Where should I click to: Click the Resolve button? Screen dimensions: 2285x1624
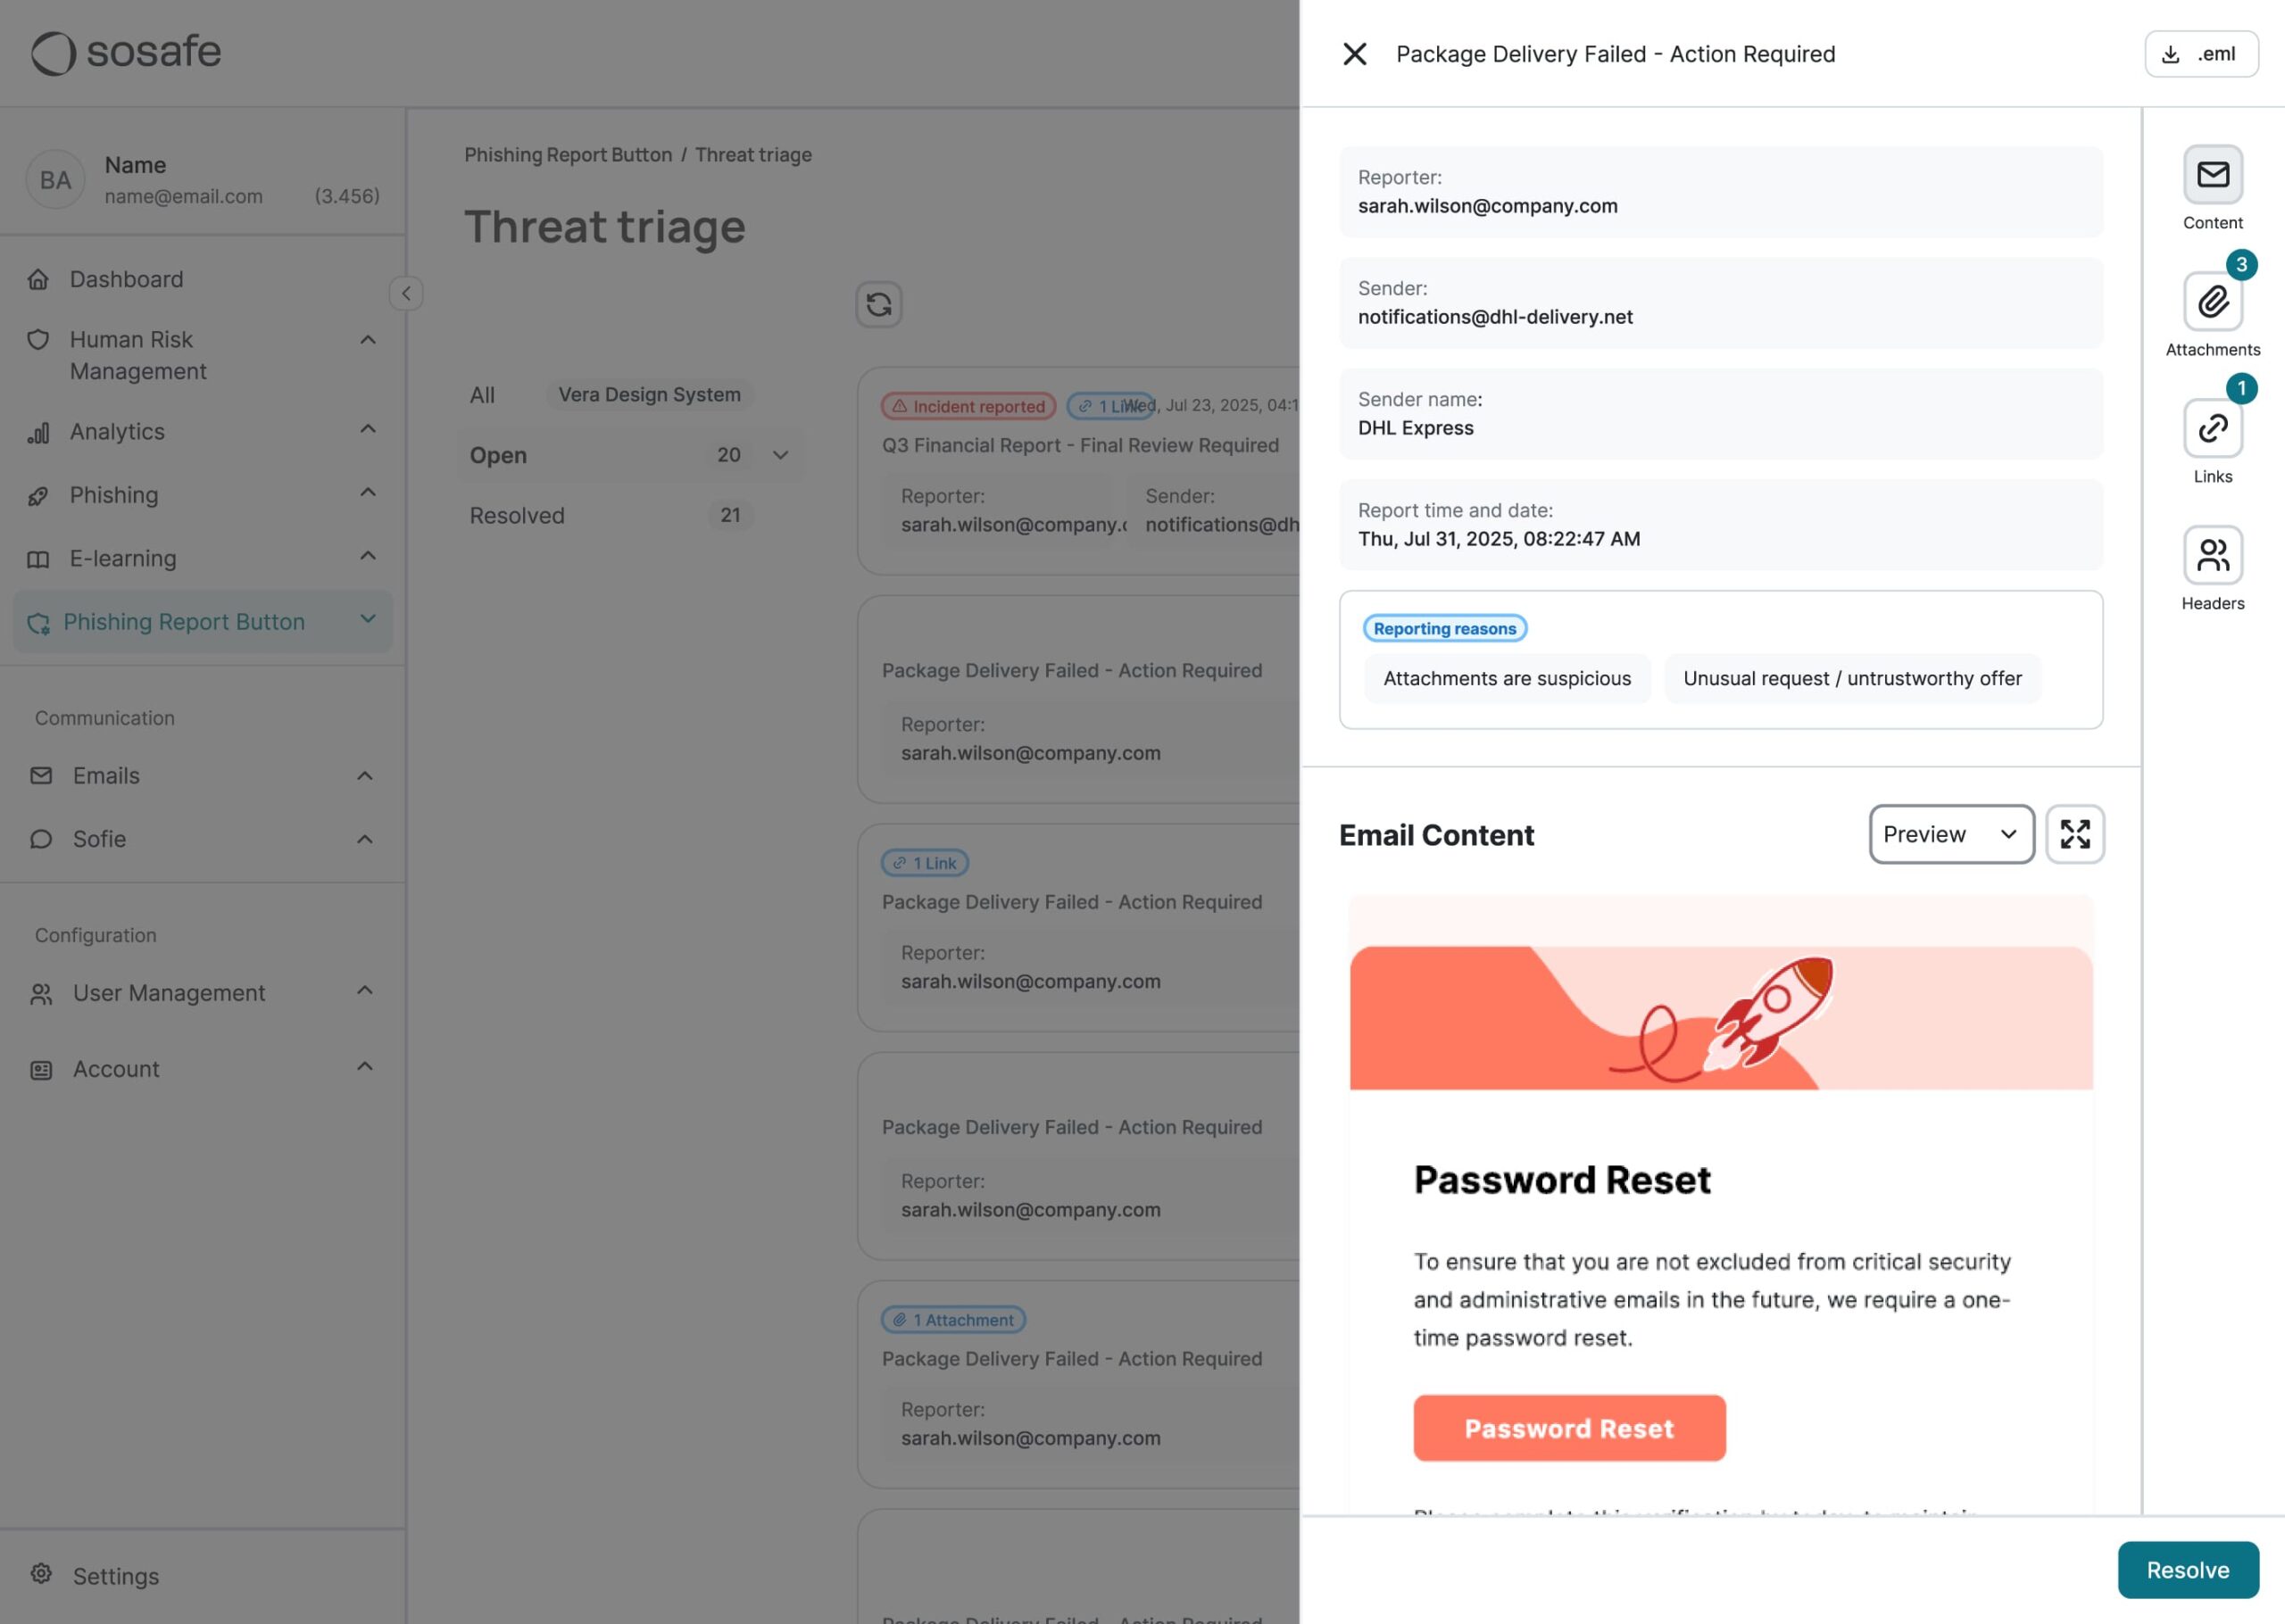(x=2187, y=1570)
